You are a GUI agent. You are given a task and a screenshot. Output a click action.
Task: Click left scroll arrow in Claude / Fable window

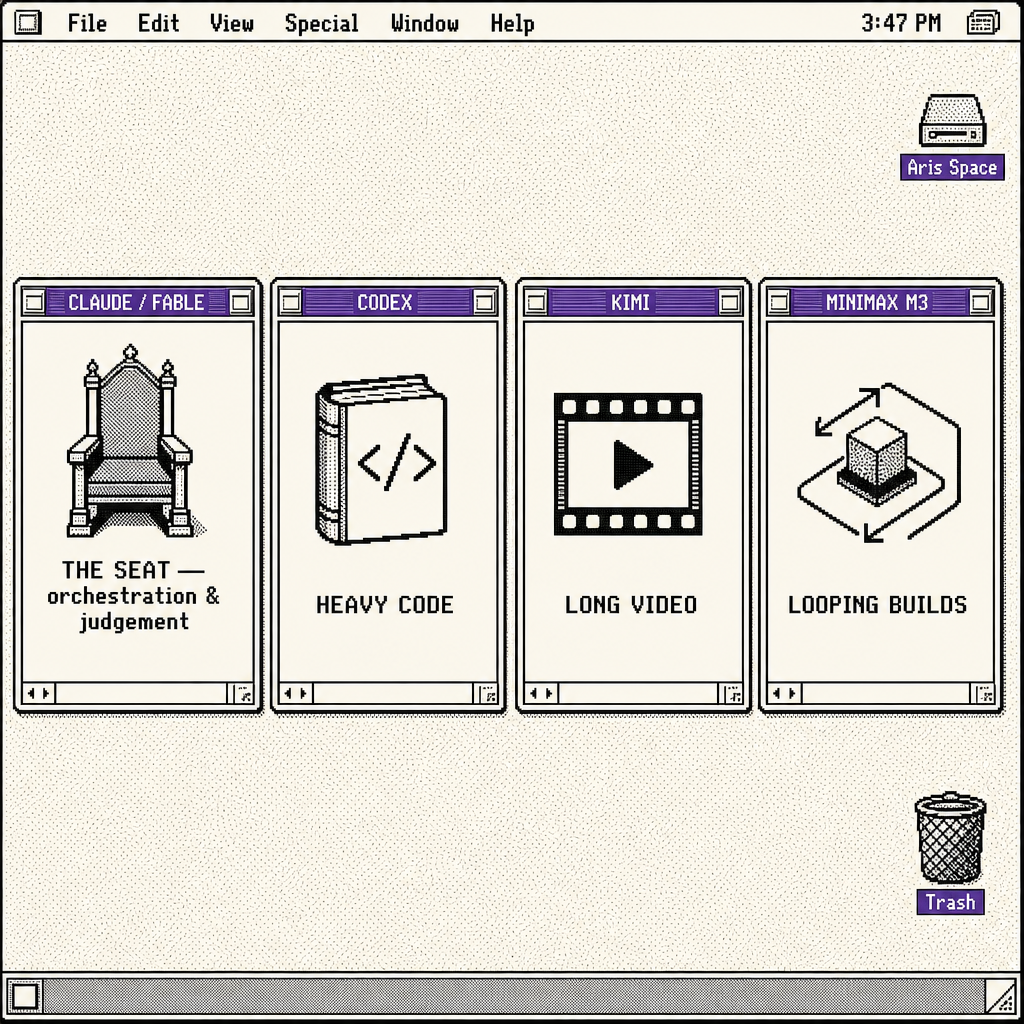pyautogui.click(x=31, y=694)
